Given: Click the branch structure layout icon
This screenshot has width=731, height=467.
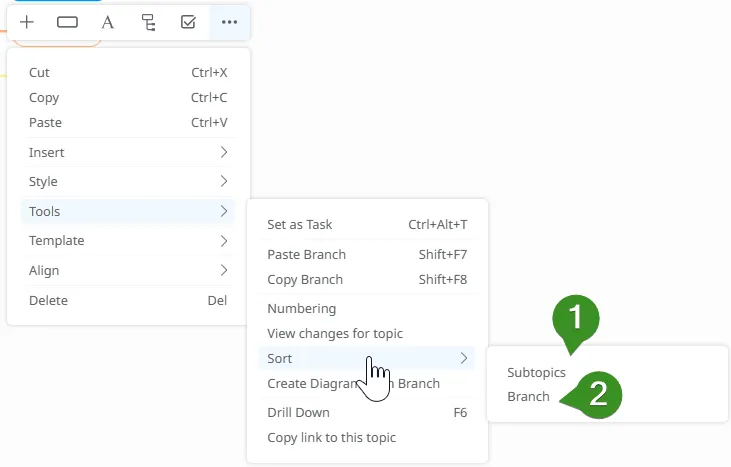Looking at the screenshot, I should (x=148, y=22).
